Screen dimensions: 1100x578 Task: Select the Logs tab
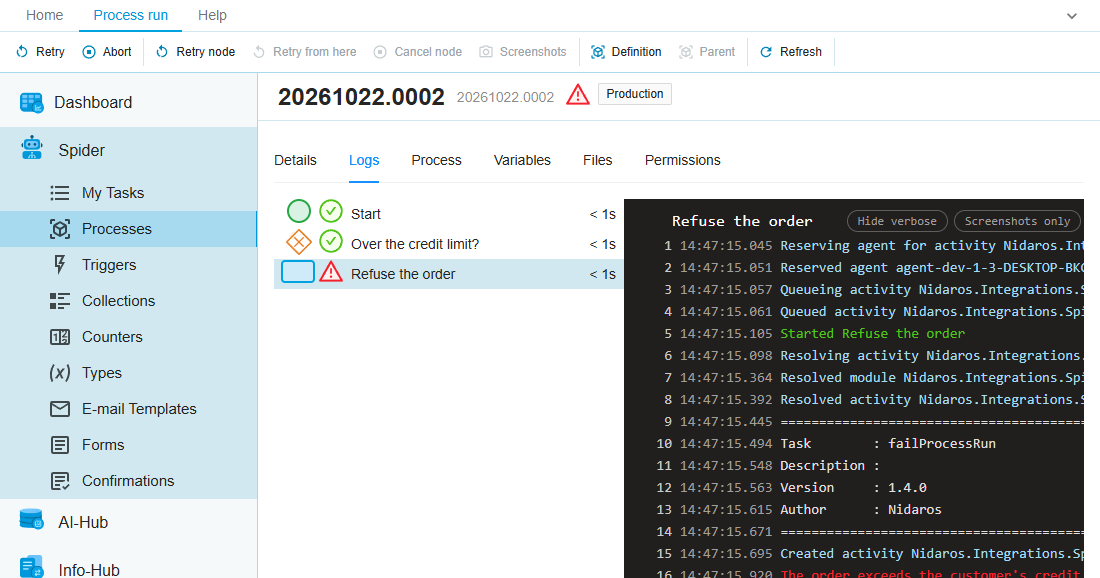(x=363, y=160)
